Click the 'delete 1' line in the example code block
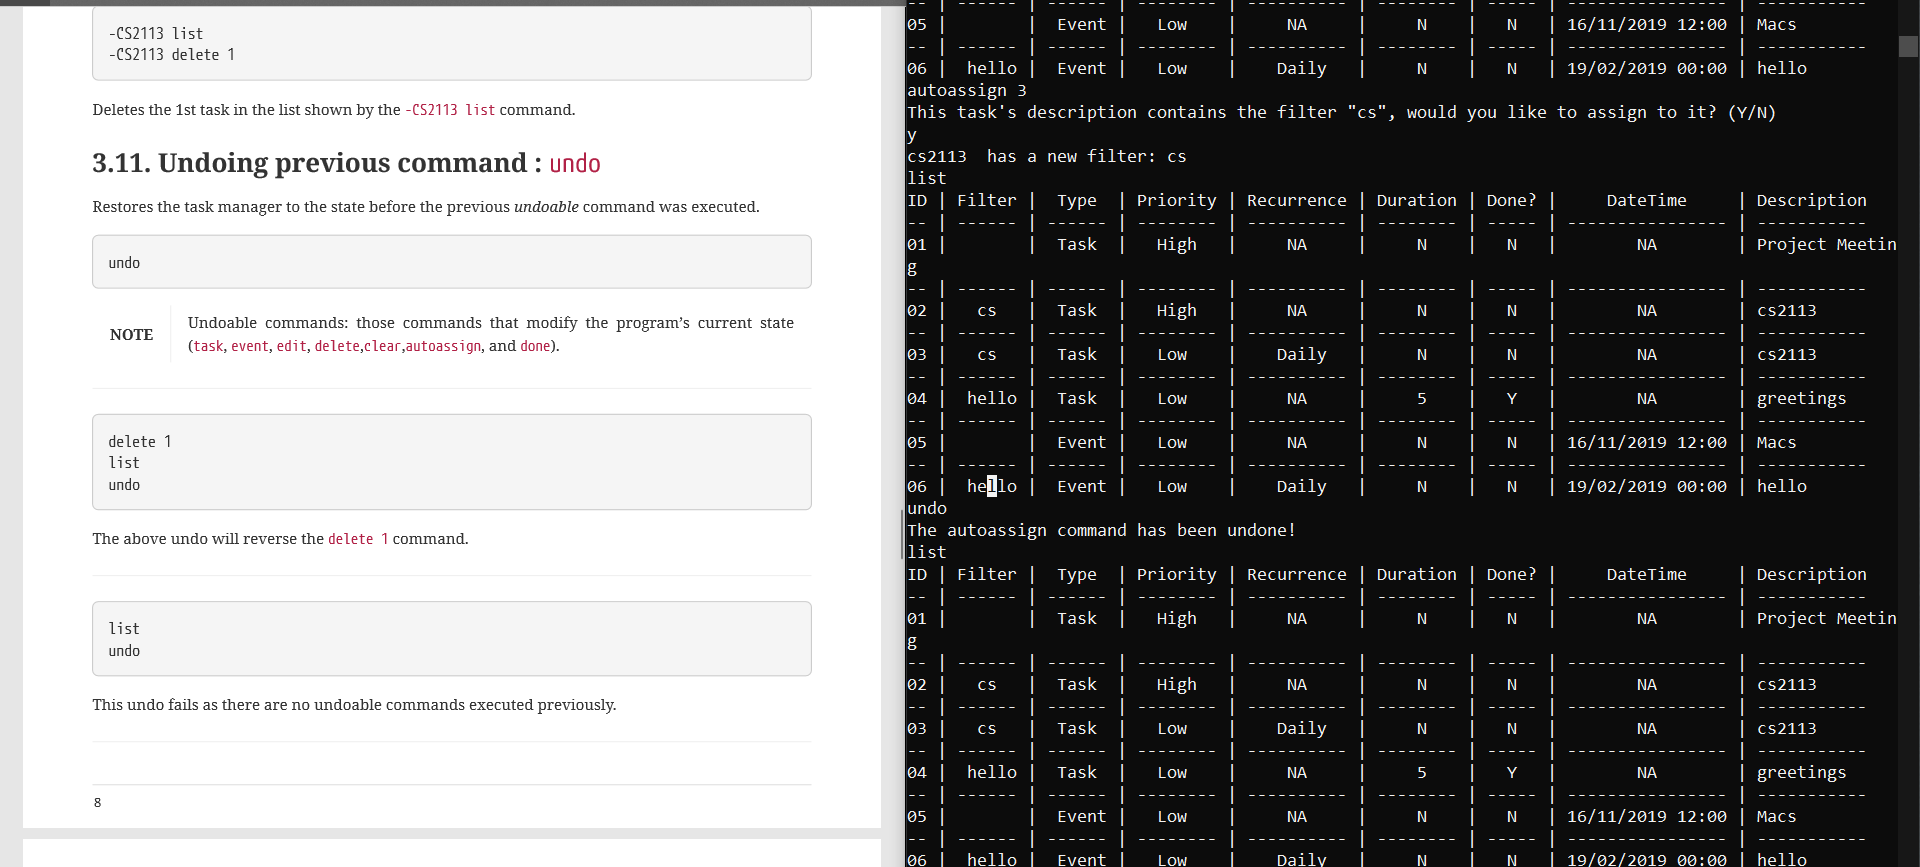Screen dimensions: 1920x867 pyautogui.click(x=140, y=442)
